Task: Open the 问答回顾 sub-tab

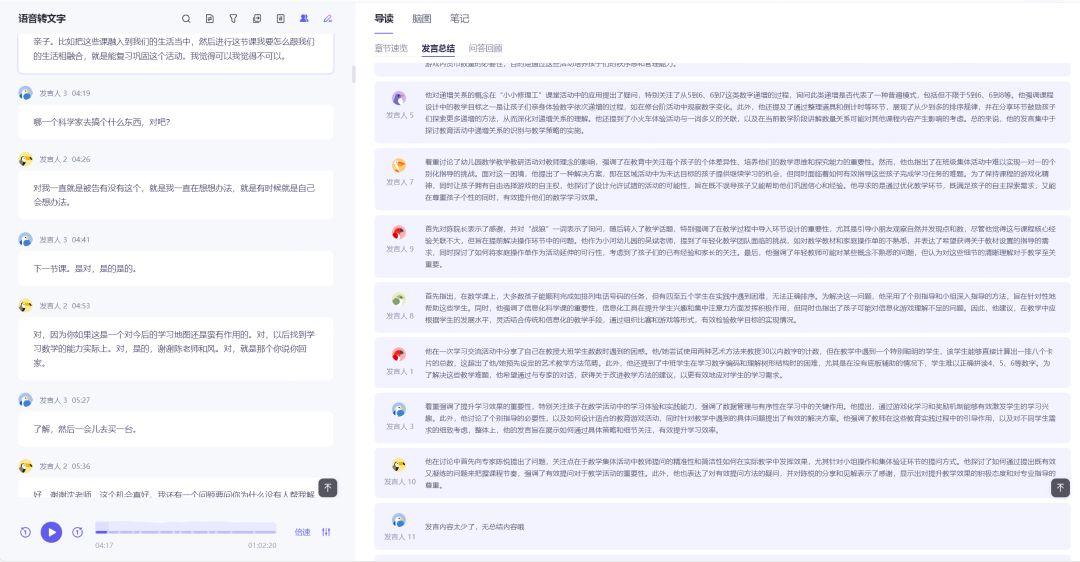Action: pos(486,48)
